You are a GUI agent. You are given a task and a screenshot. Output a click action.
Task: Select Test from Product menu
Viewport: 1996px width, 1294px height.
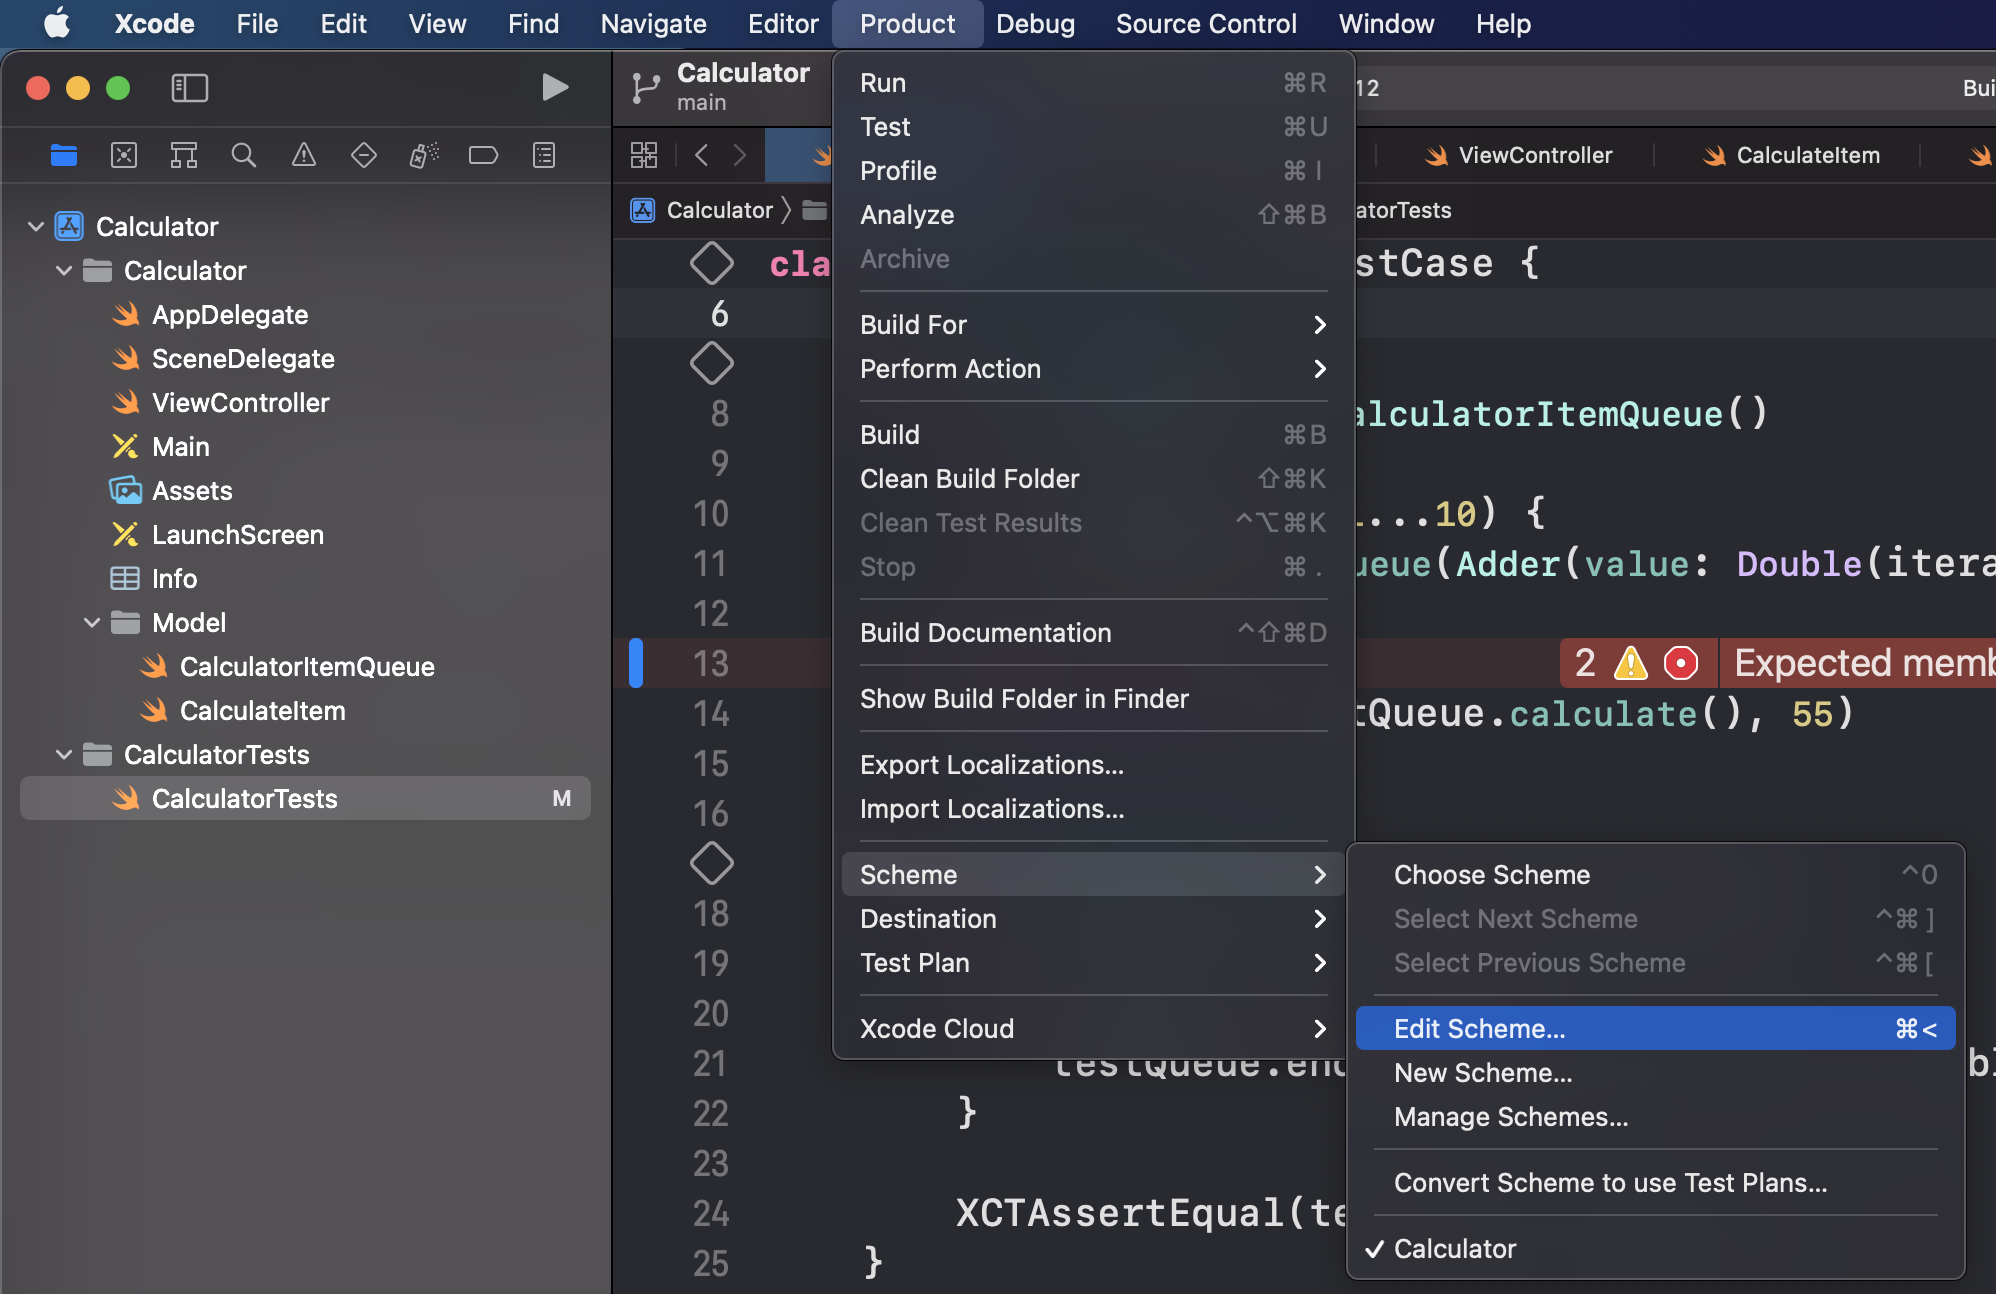click(x=1093, y=127)
